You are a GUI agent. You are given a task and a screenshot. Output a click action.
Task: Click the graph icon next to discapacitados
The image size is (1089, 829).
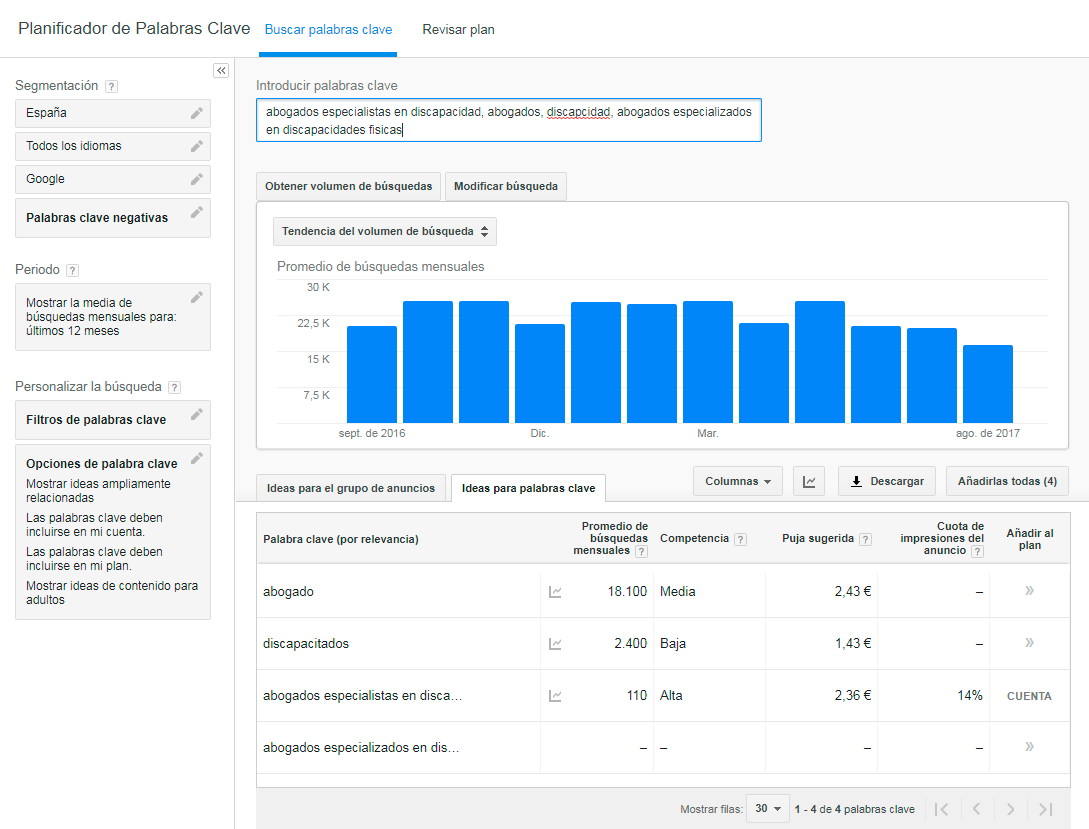554,643
